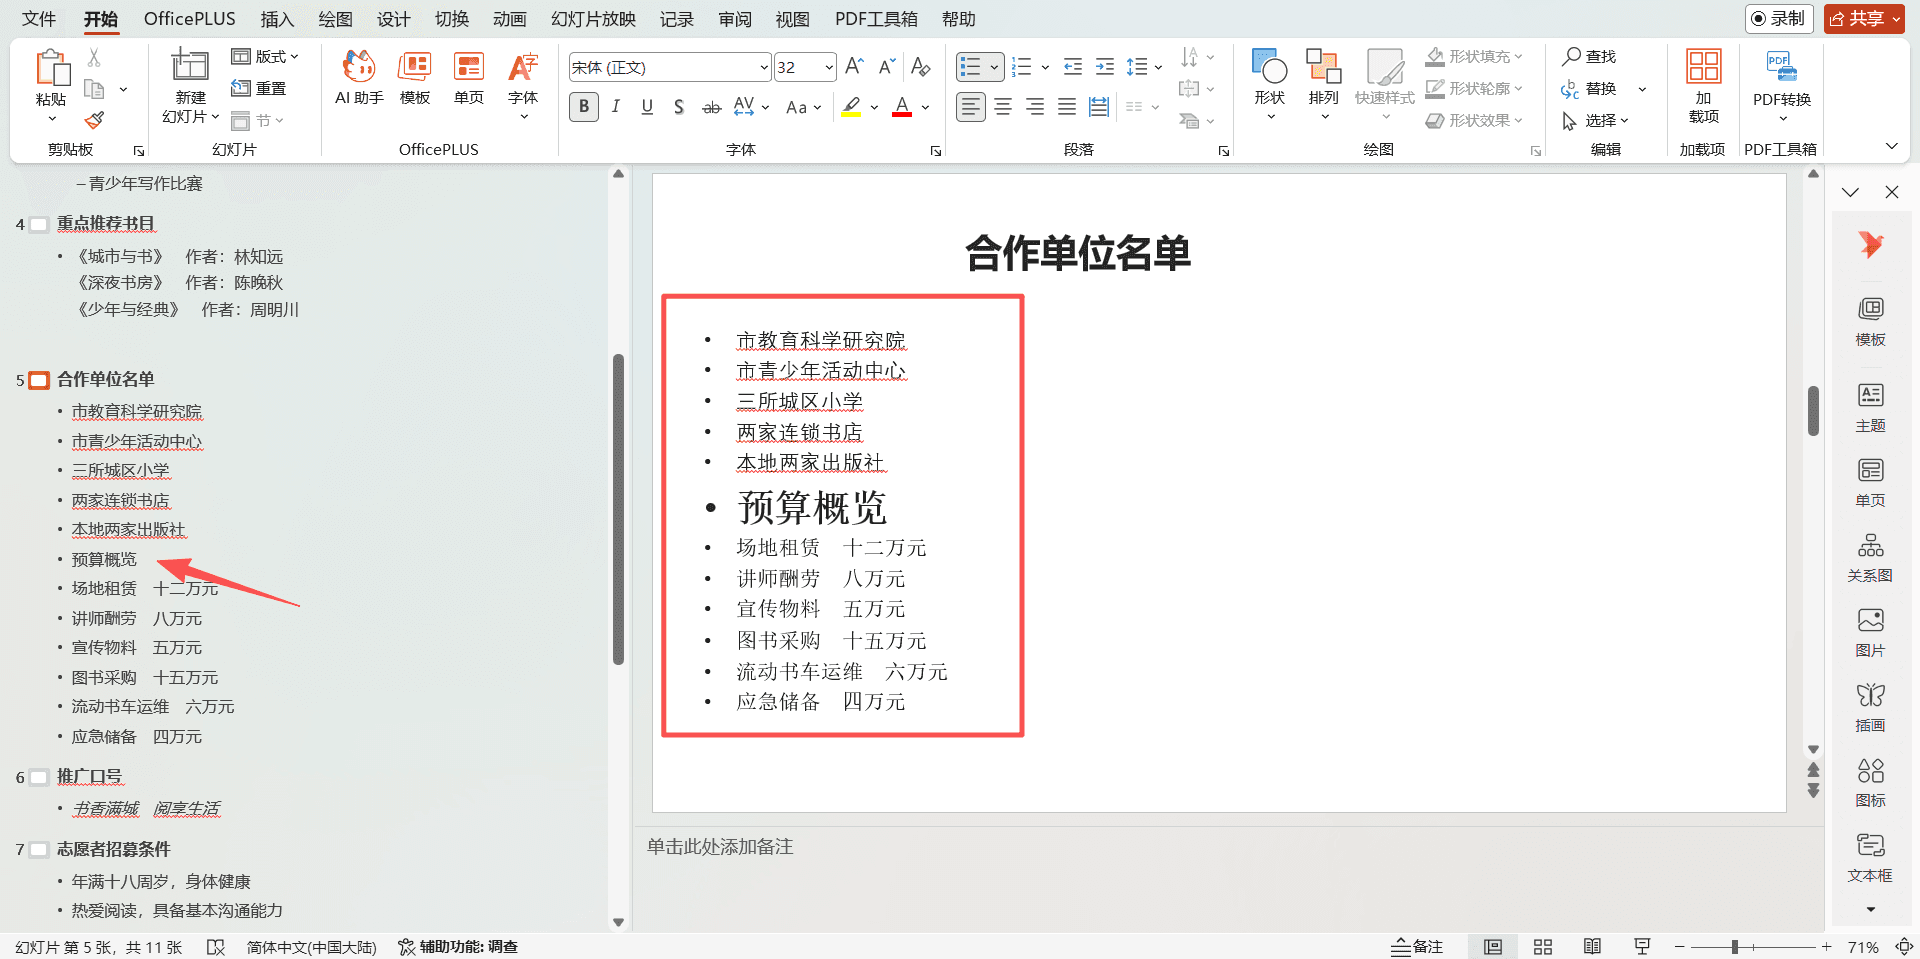Click the Cut scissors icon
1920x959 pixels.
94,57
